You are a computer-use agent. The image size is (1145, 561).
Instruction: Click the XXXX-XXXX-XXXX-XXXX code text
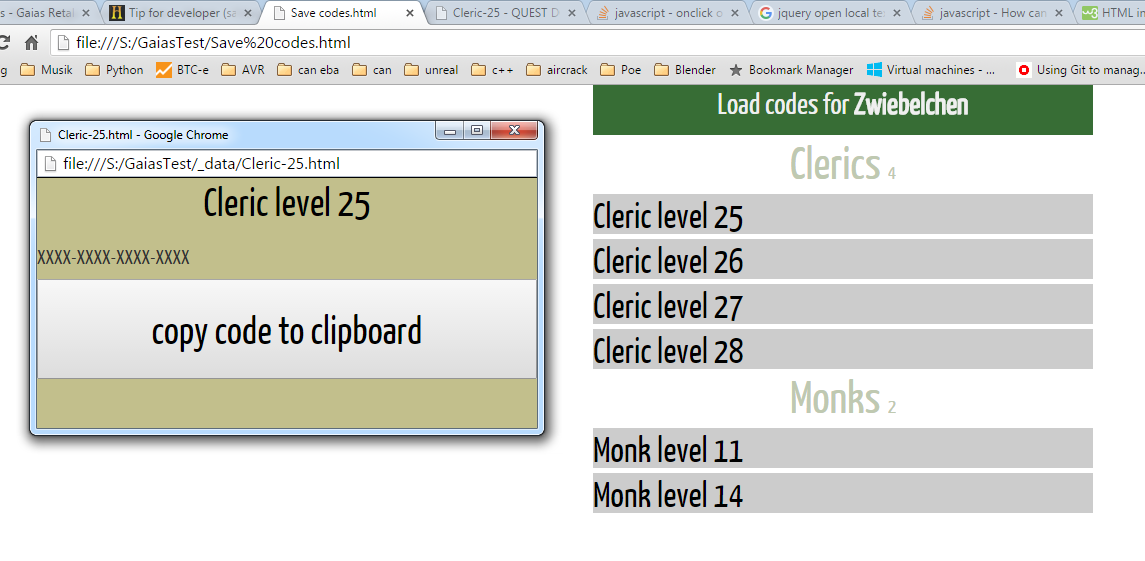pos(113,257)
